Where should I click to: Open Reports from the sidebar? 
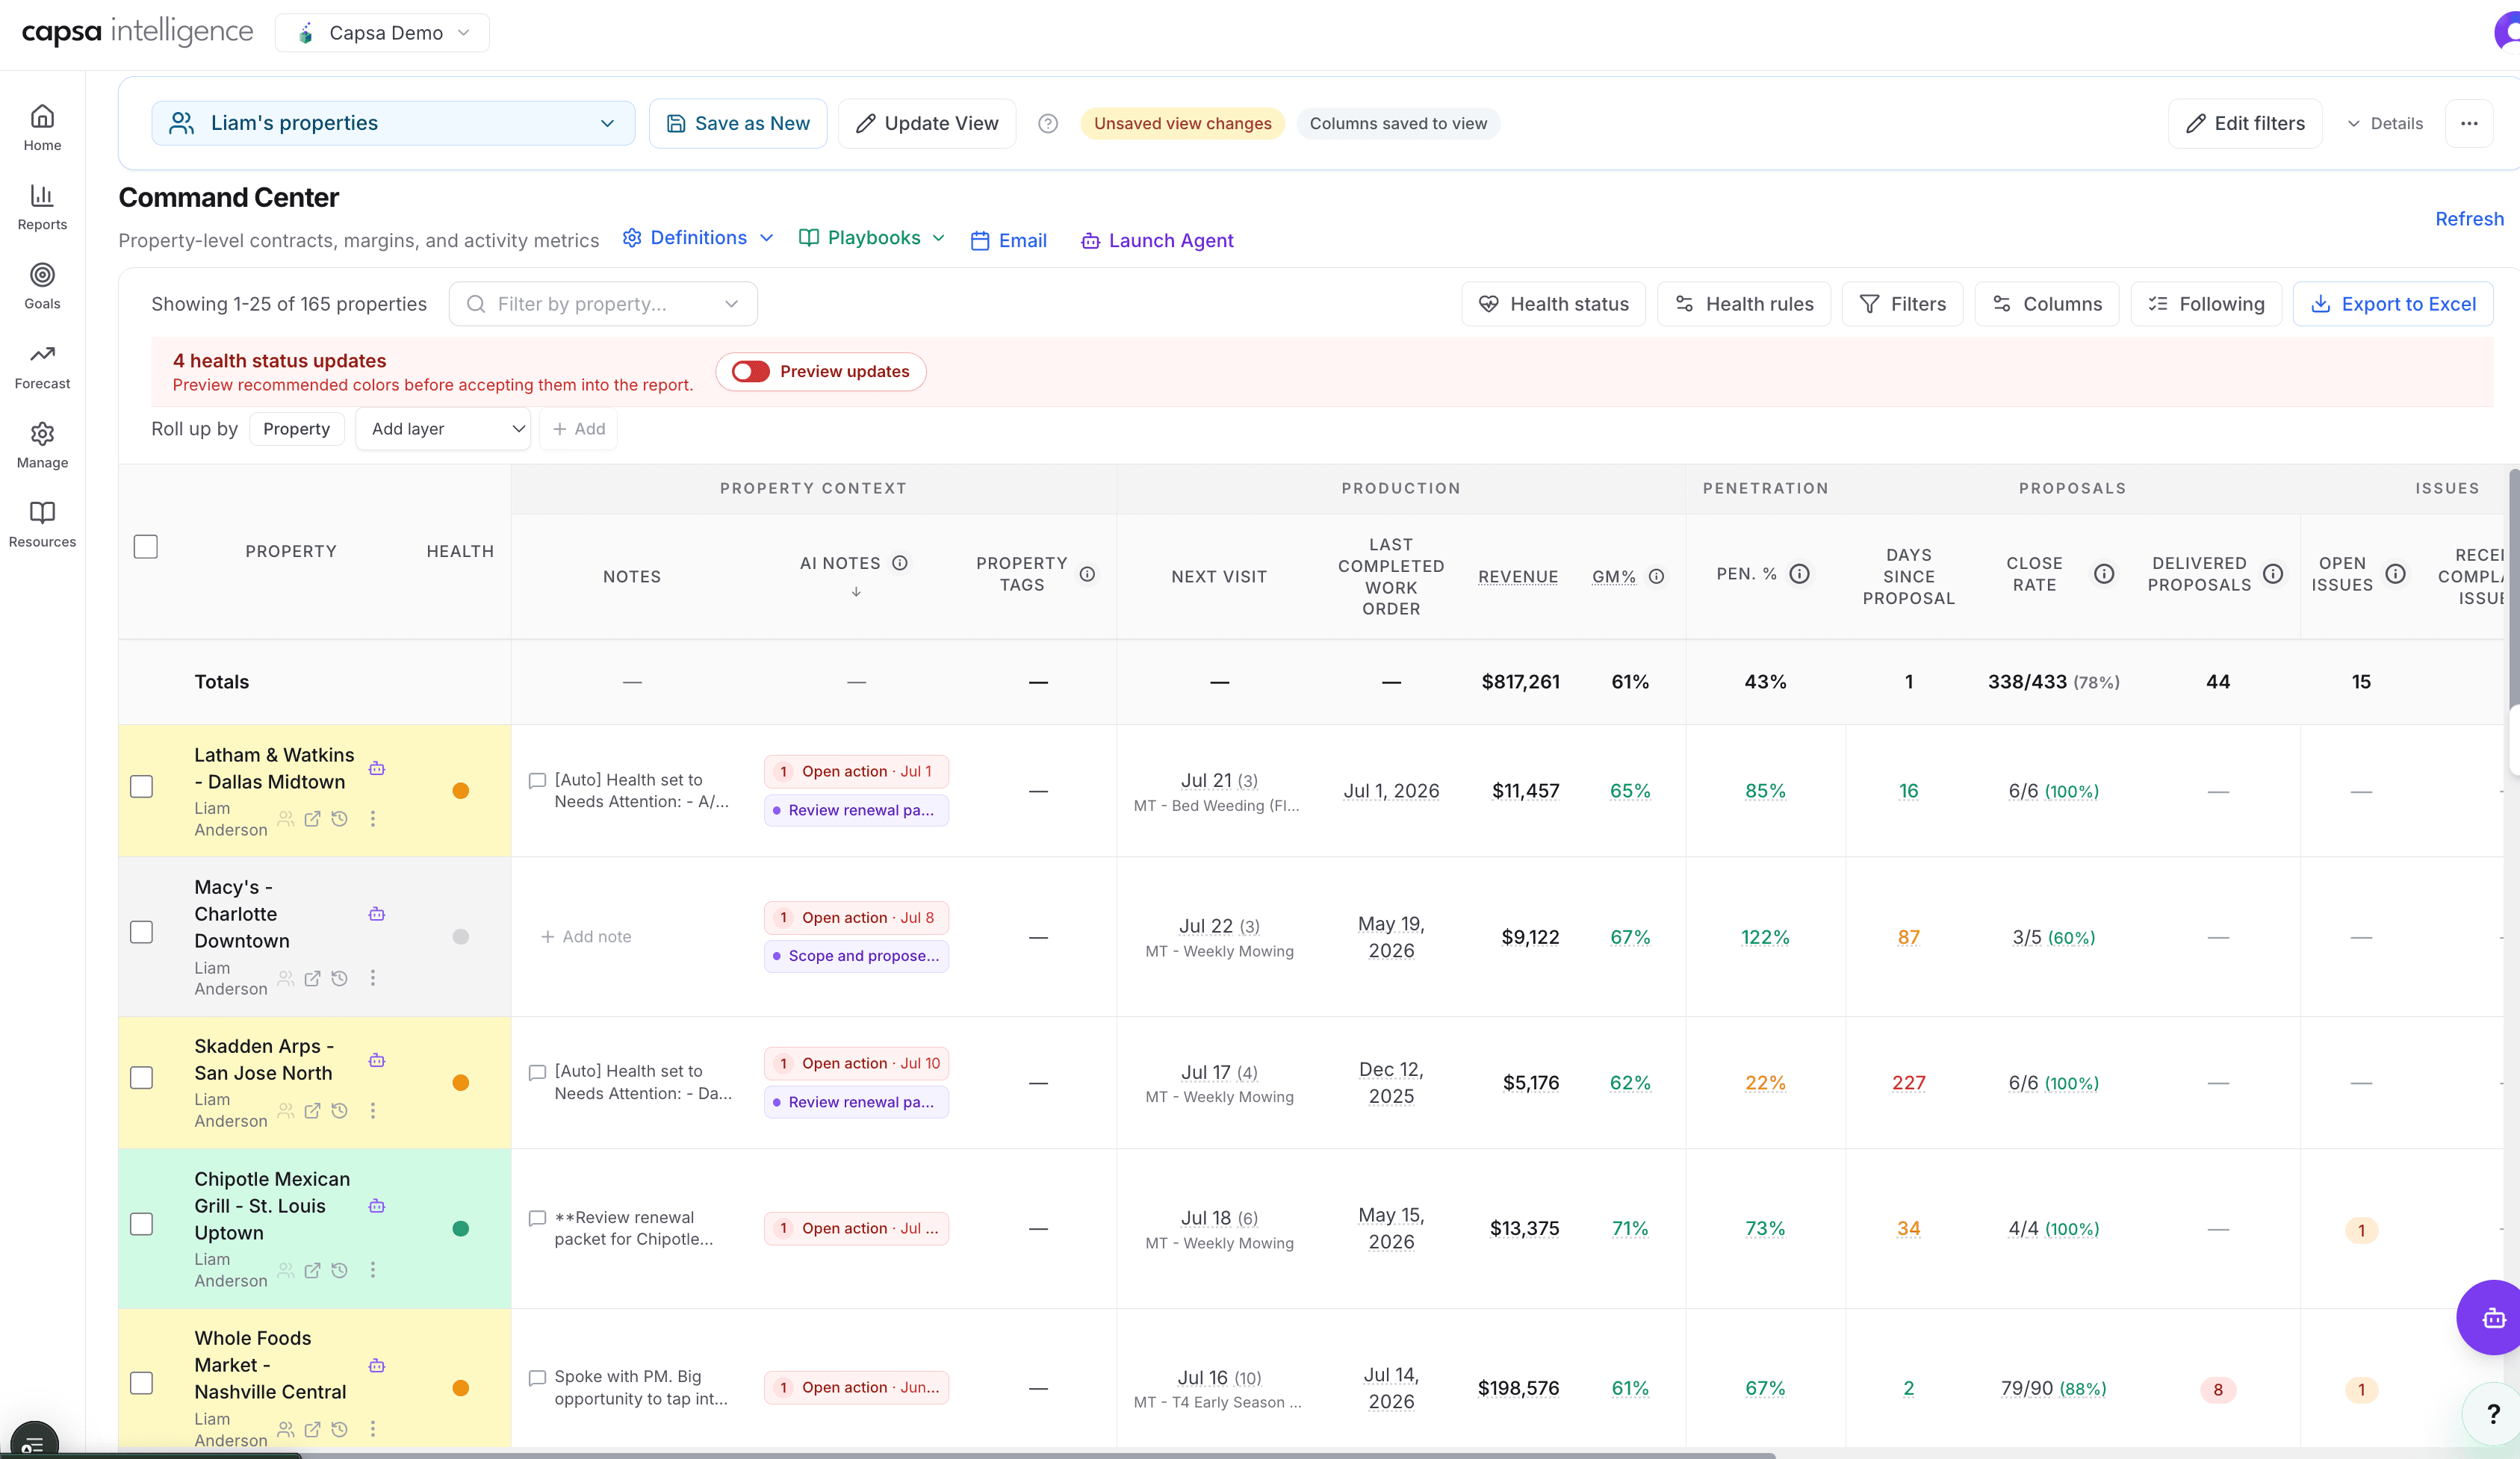click(42, 207)
